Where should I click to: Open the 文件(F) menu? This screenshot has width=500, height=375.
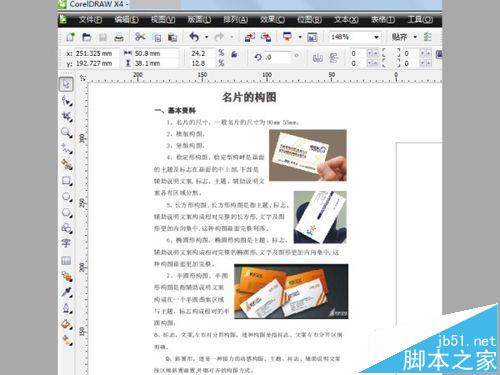coord(90,20)
